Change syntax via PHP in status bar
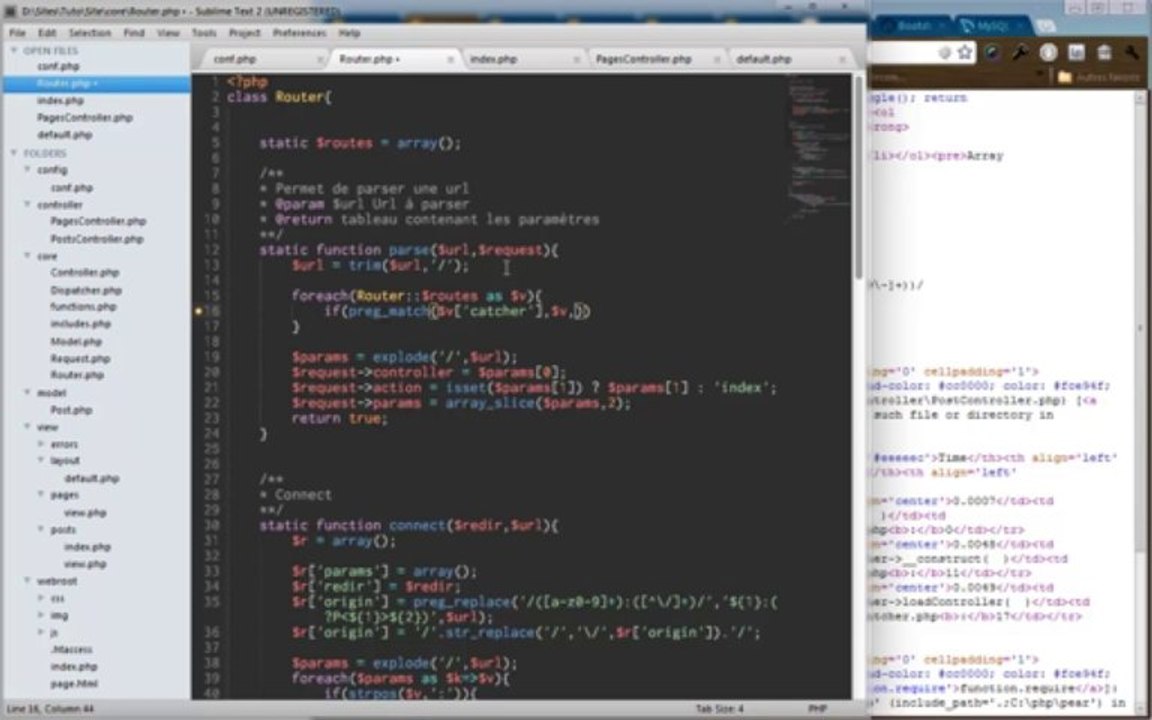 817,709
